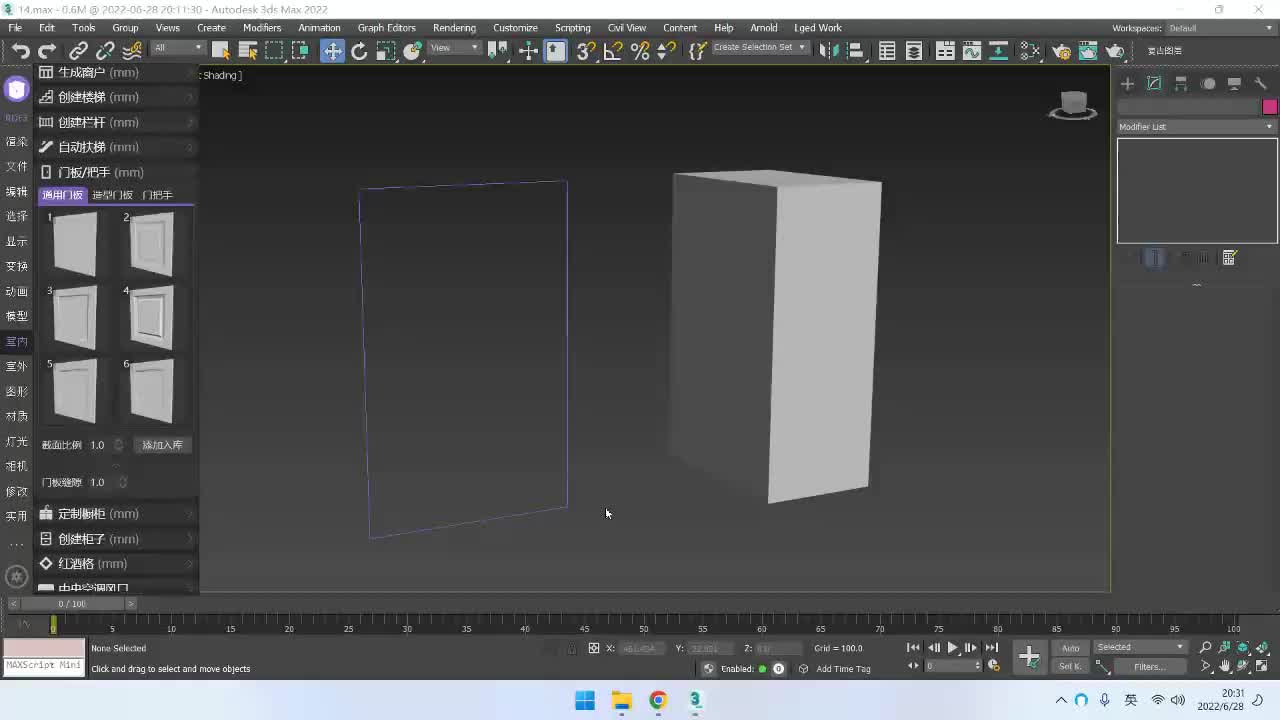
Task: Open the Utilities wrench panel
Action: (1261, 84)
